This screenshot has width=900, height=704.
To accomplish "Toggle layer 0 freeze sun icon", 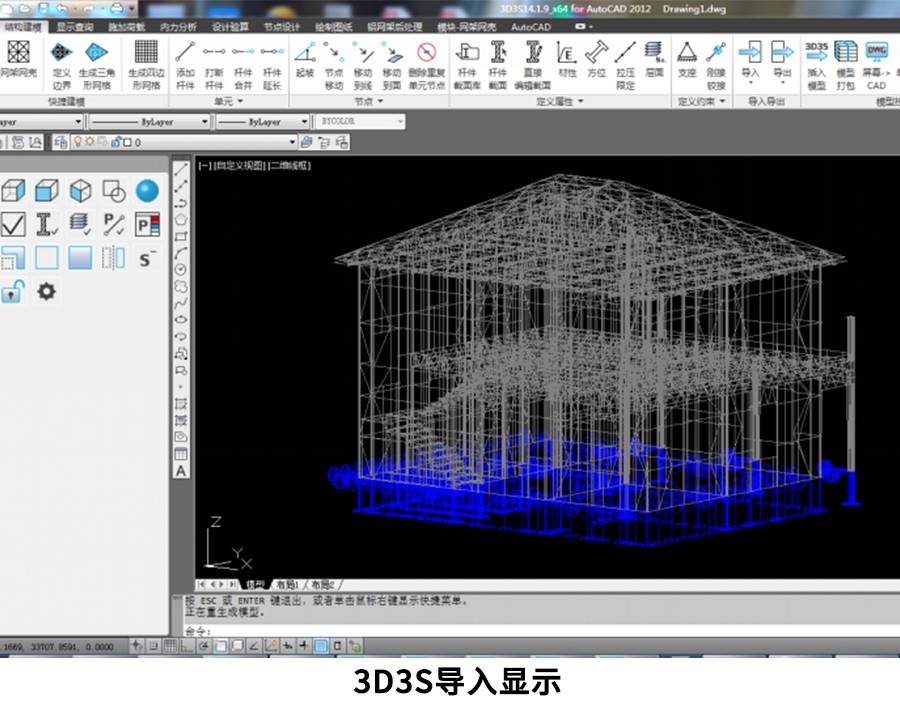I will tap(90, 142).
